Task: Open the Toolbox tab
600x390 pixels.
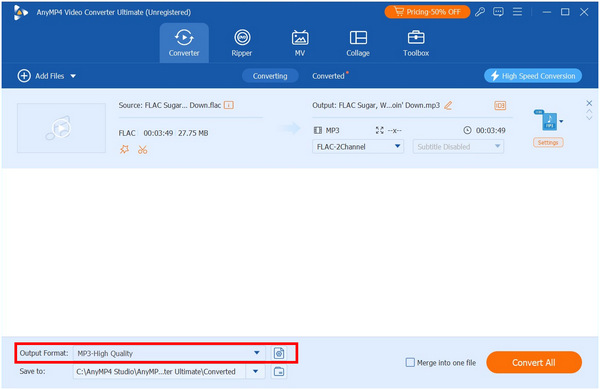Action: 416,43
